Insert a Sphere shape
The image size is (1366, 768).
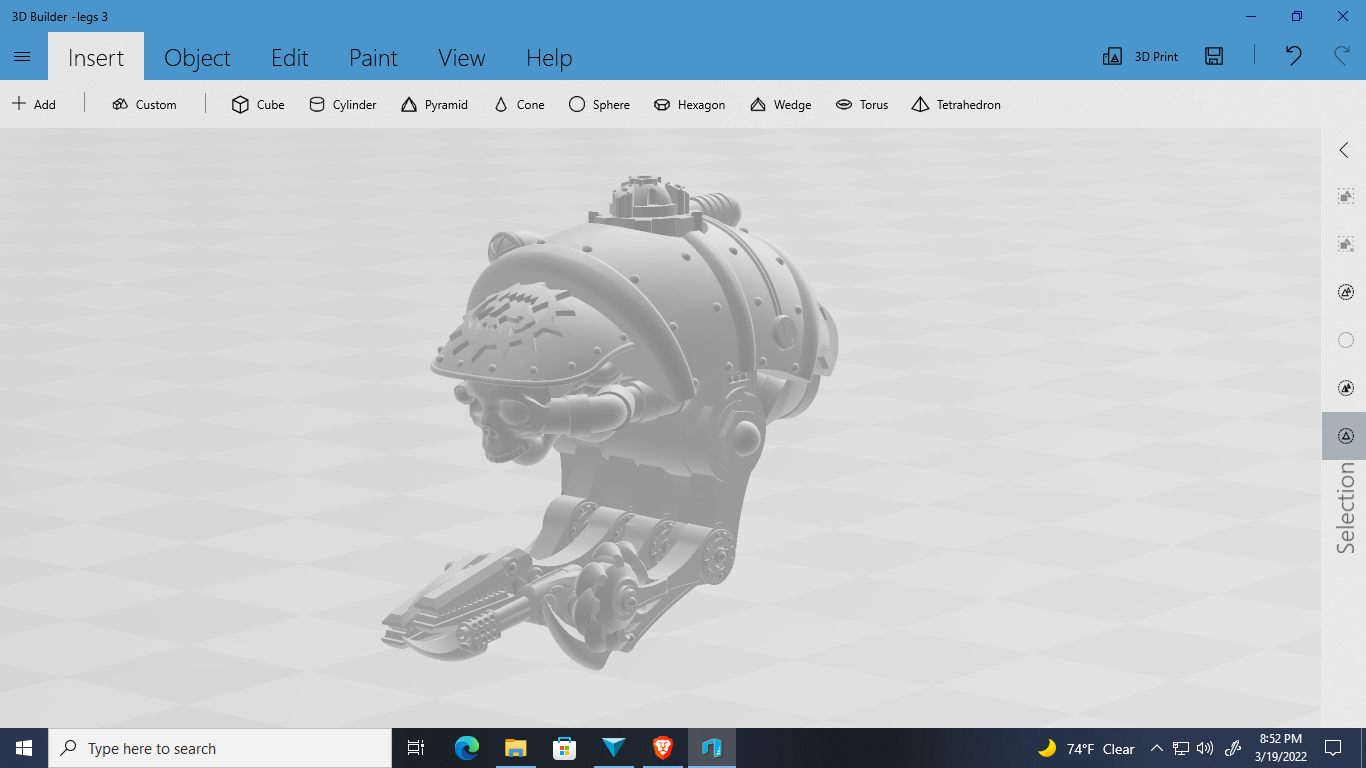point(599,104)
